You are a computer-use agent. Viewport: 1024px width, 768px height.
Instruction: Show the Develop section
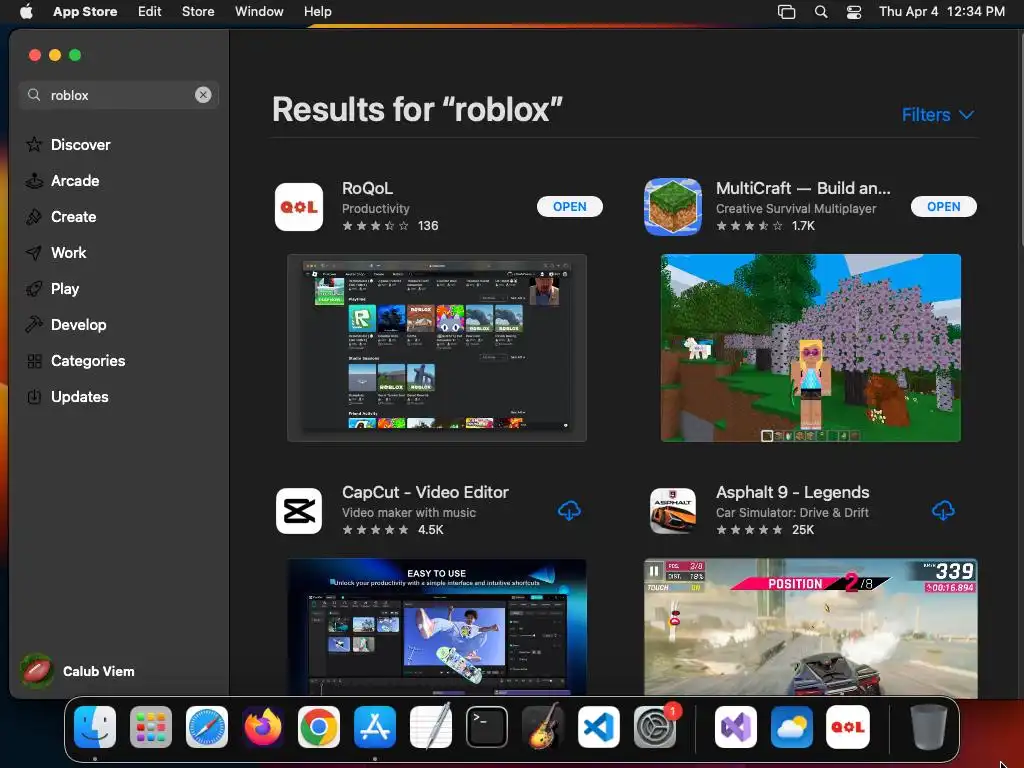coord(119,325)
